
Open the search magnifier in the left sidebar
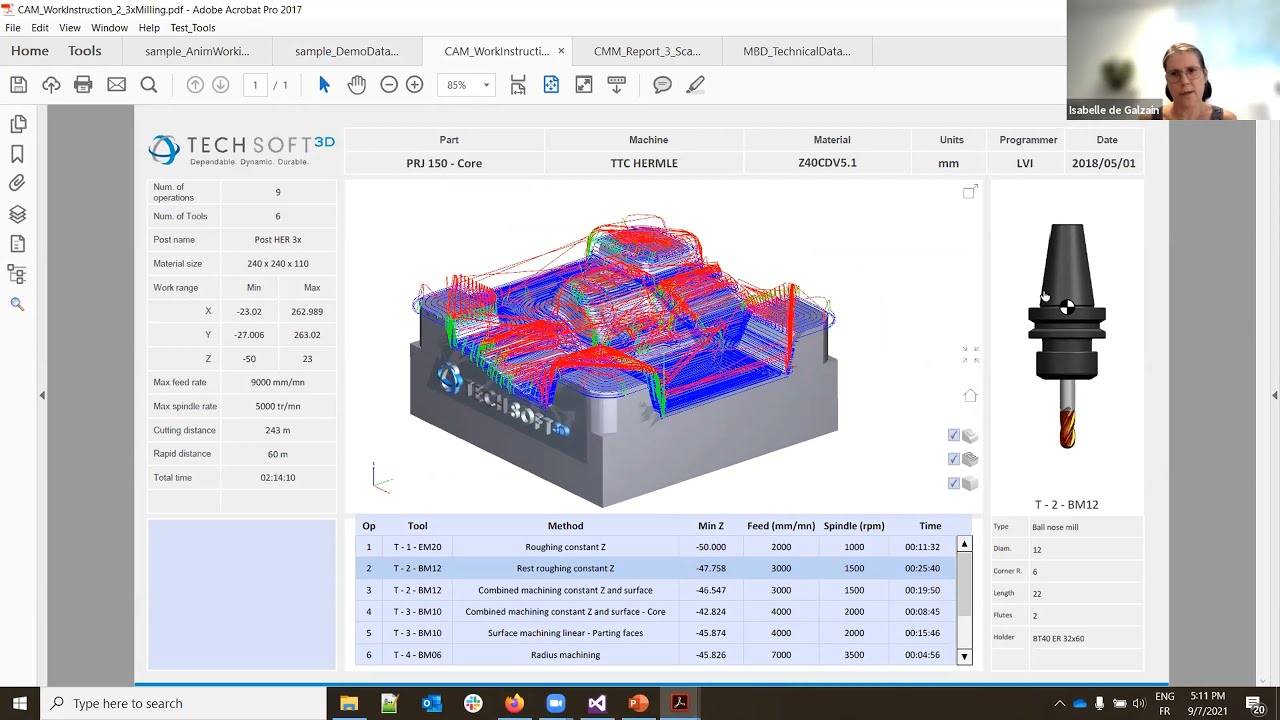click(17, 304)
